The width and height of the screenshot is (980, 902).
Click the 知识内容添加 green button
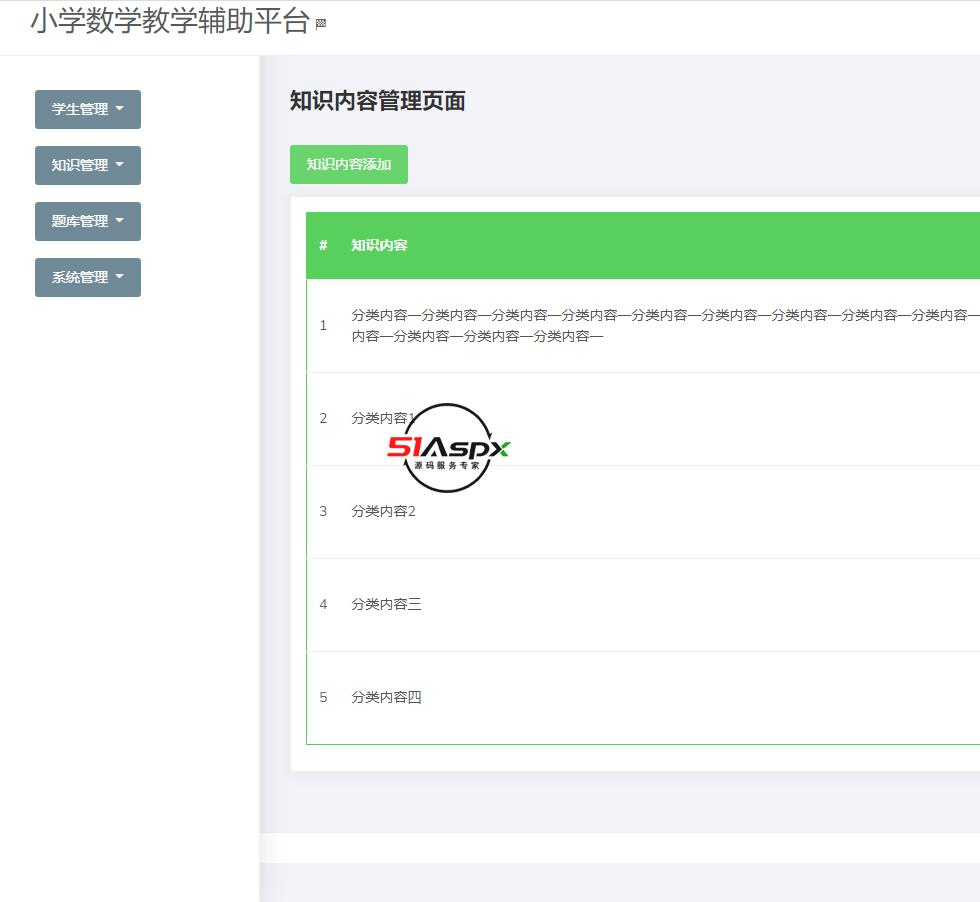[x=349, y=164]
